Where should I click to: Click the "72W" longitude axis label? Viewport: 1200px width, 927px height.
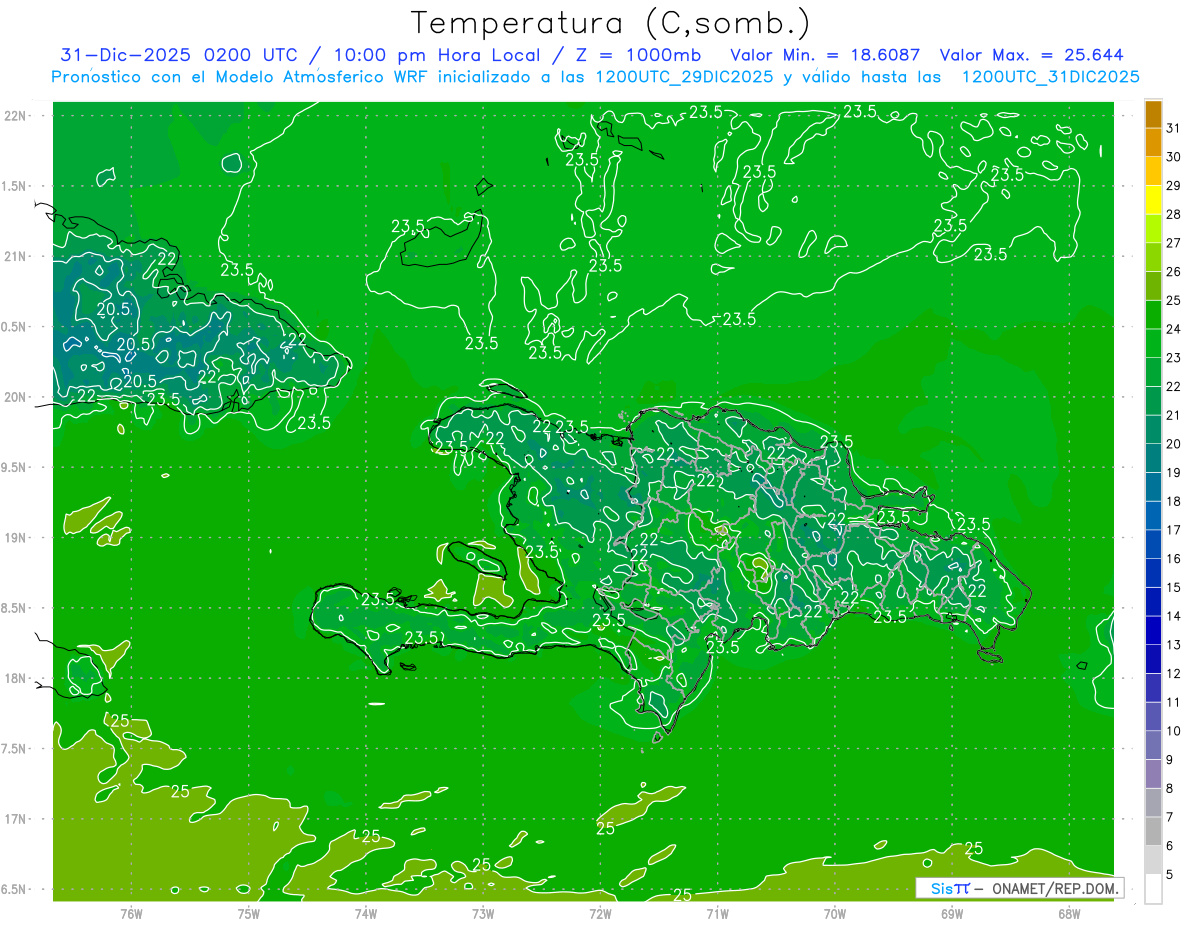600,913
